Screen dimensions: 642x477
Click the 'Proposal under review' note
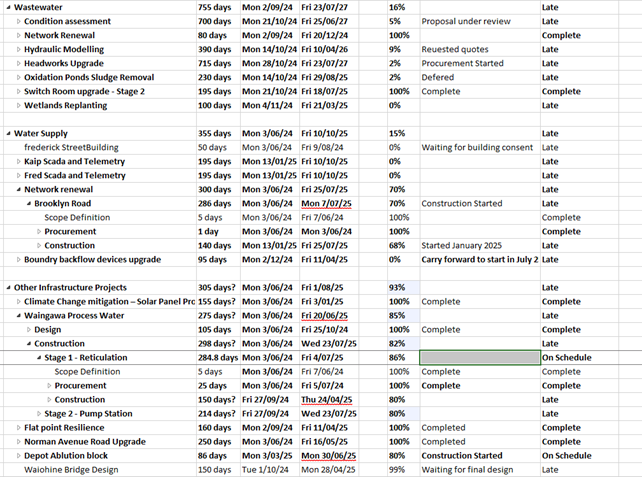click(466, 21)
